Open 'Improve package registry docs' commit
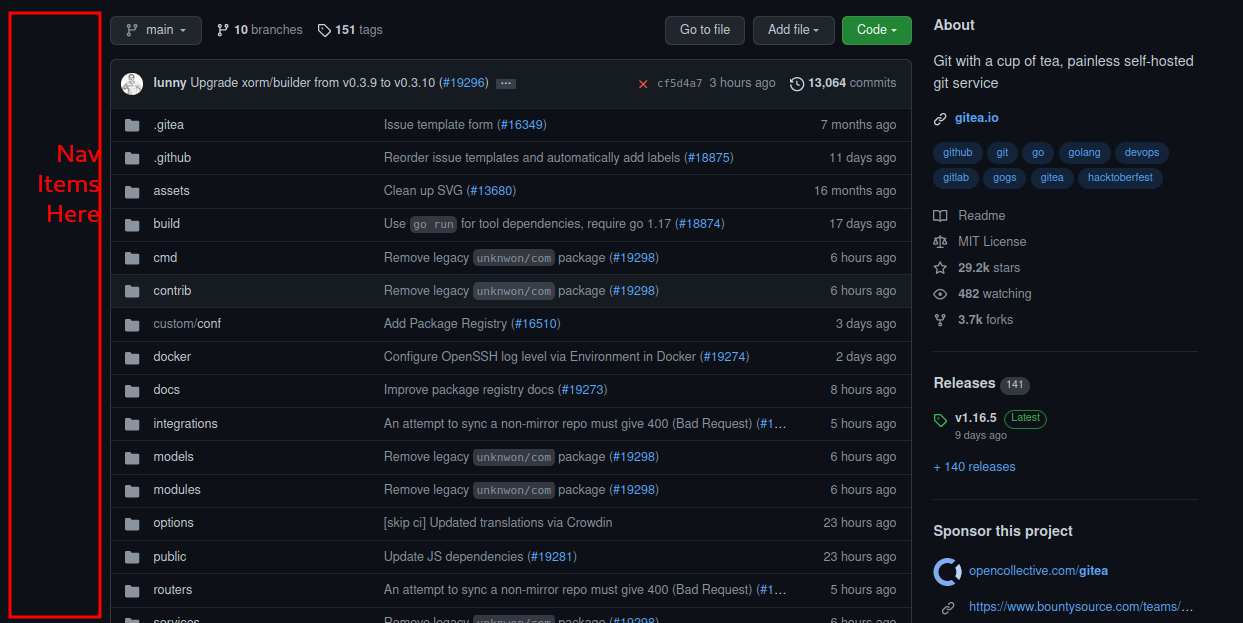Image resolution: width=1243 pixels, height=623 pixels. (x=469, y=390)
